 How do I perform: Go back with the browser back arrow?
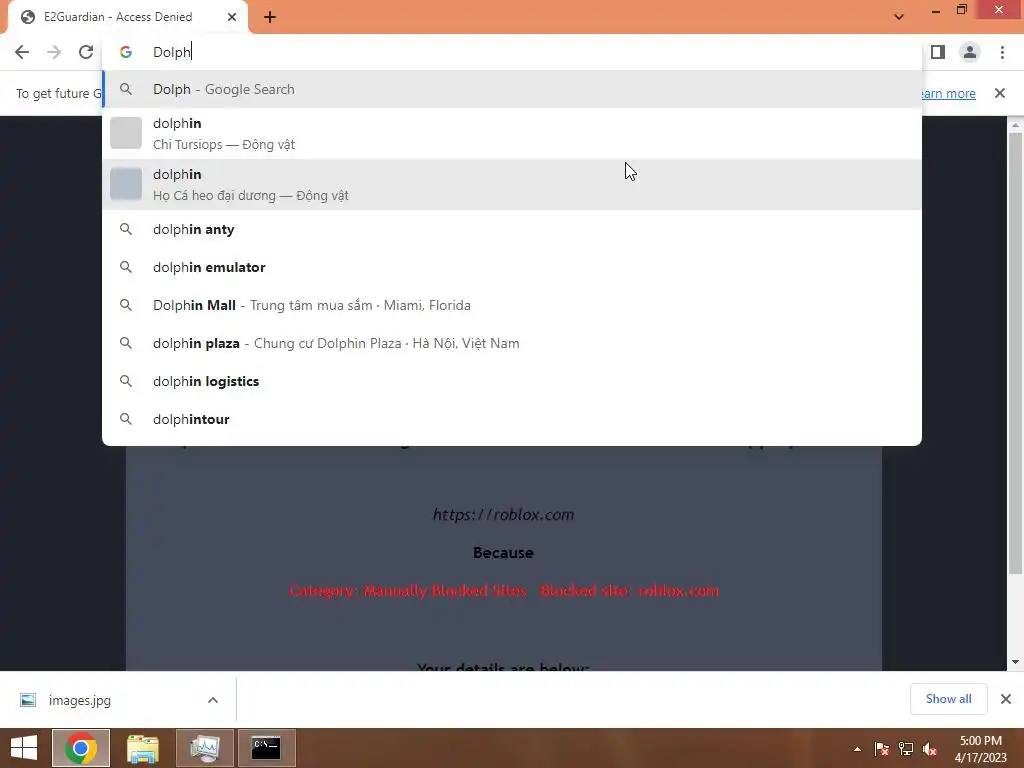click(22, 52)
